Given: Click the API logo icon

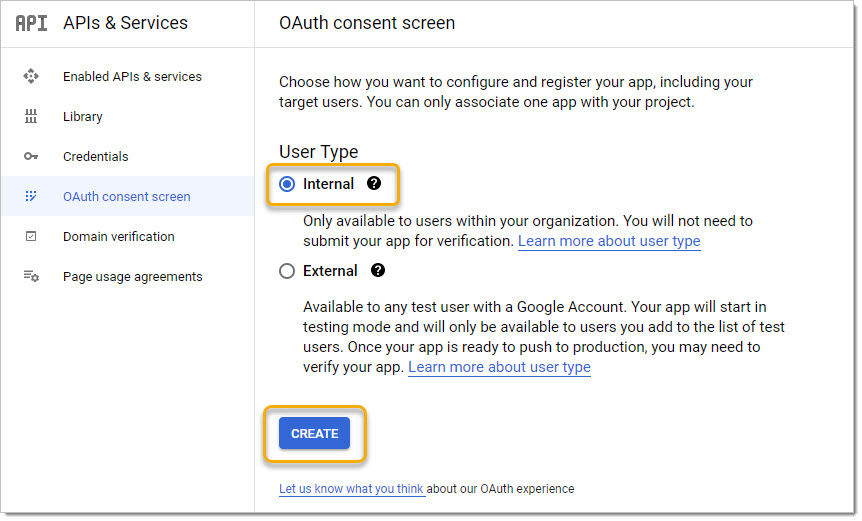Looking at the screenshot, I should coord(31,23).
